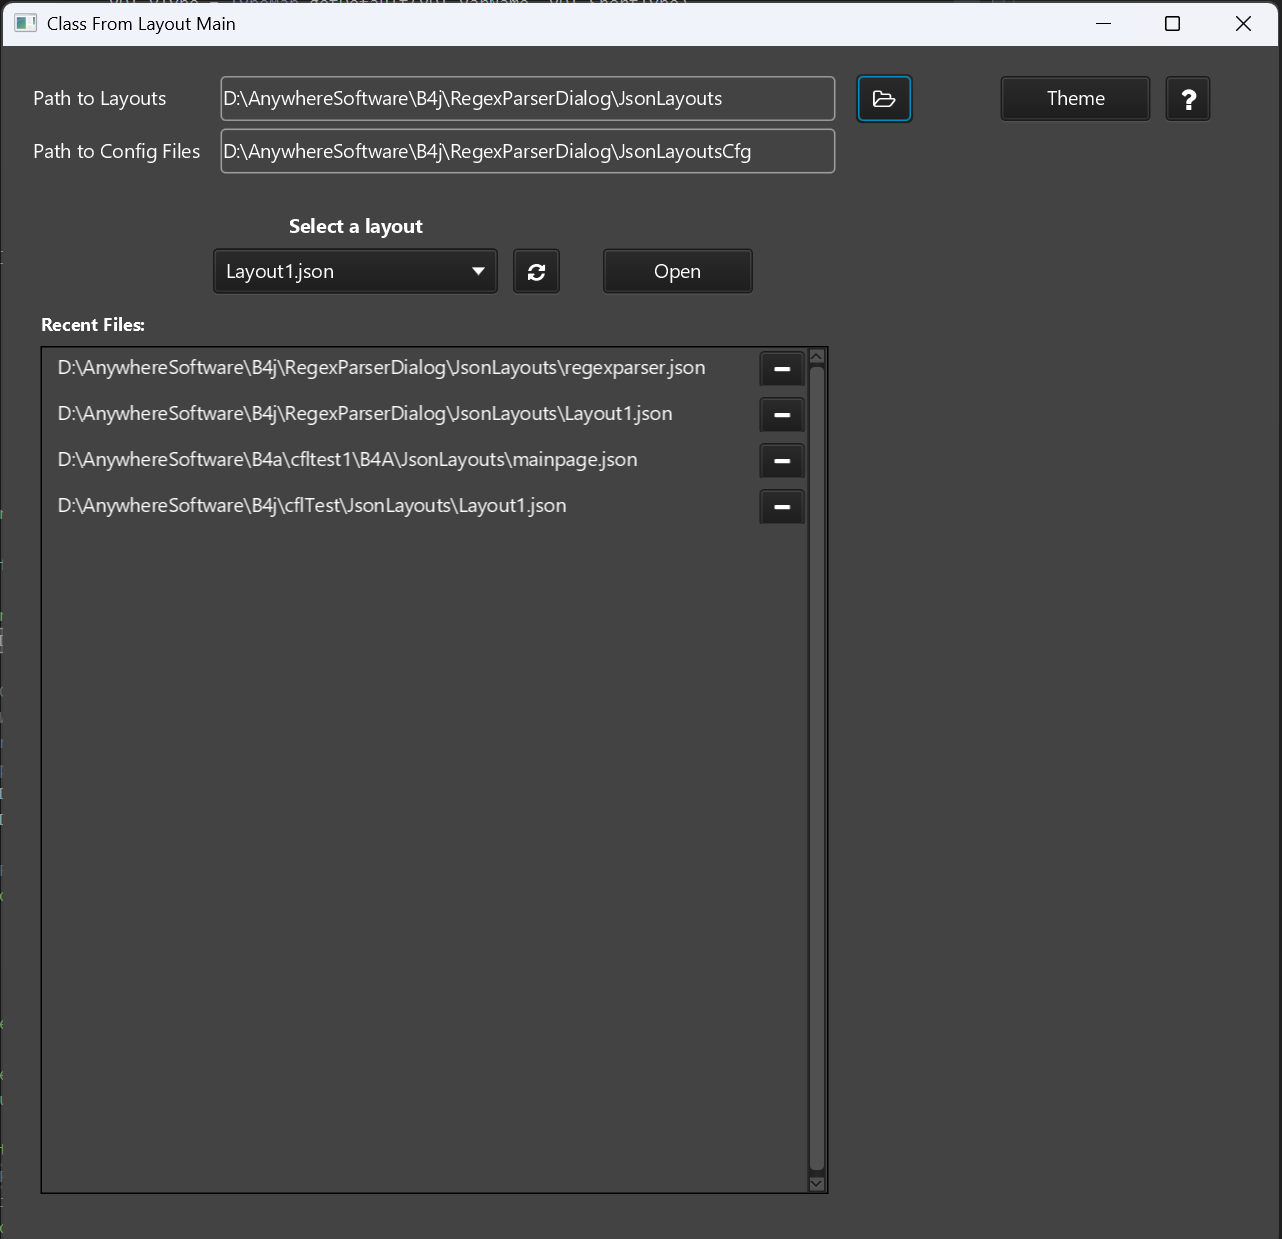This screenshot has width=1282, height=1239.
Task: Select recent RegexParserDialog Layout1.json path
Action: tap(365, 414)
